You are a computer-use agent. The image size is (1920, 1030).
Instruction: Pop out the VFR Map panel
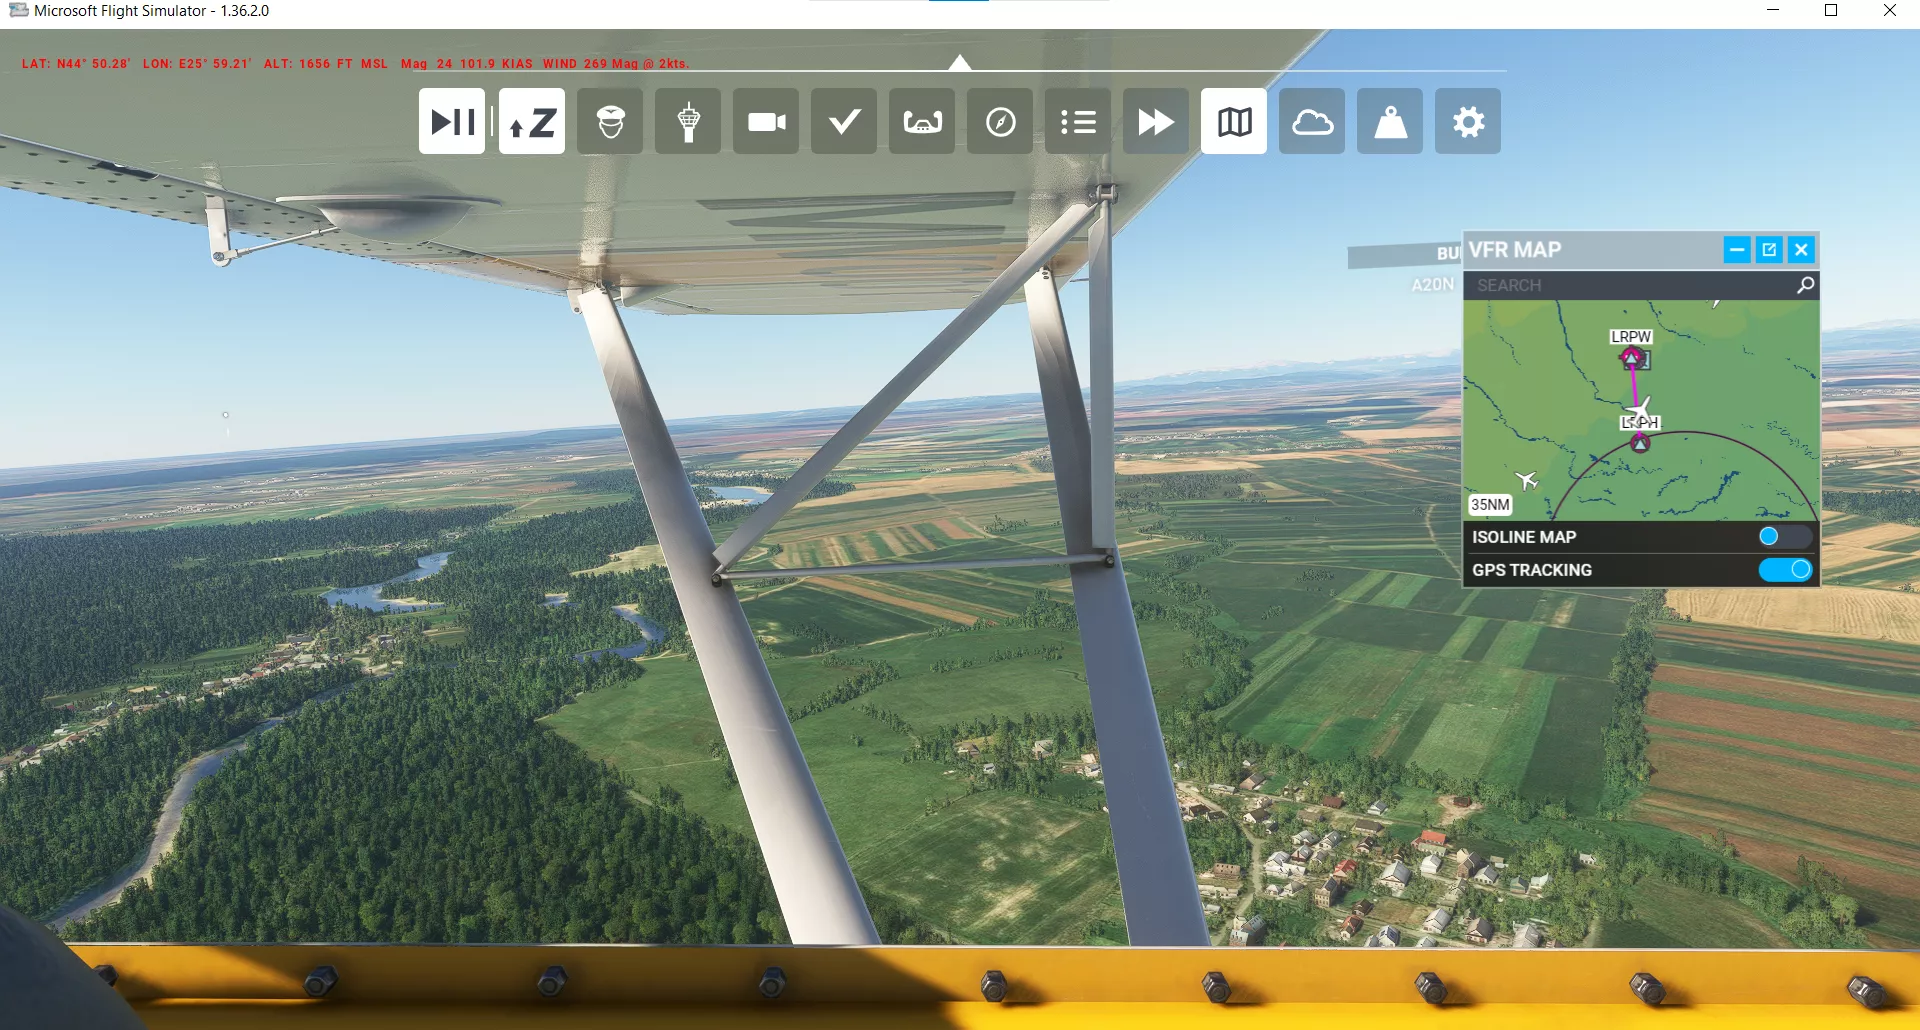click(x=1769, y=250)
